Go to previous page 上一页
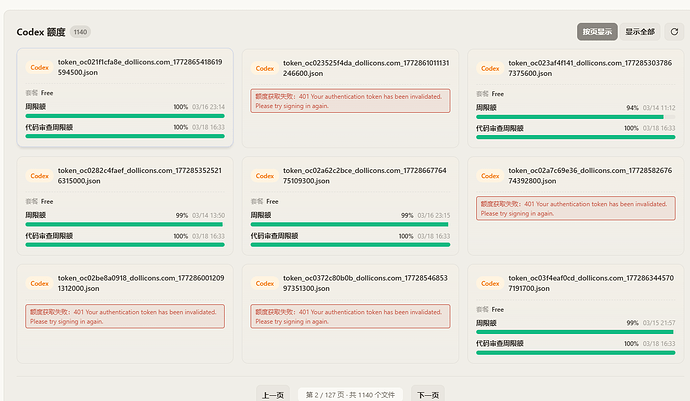690x401 pixels. click(273, 395)
